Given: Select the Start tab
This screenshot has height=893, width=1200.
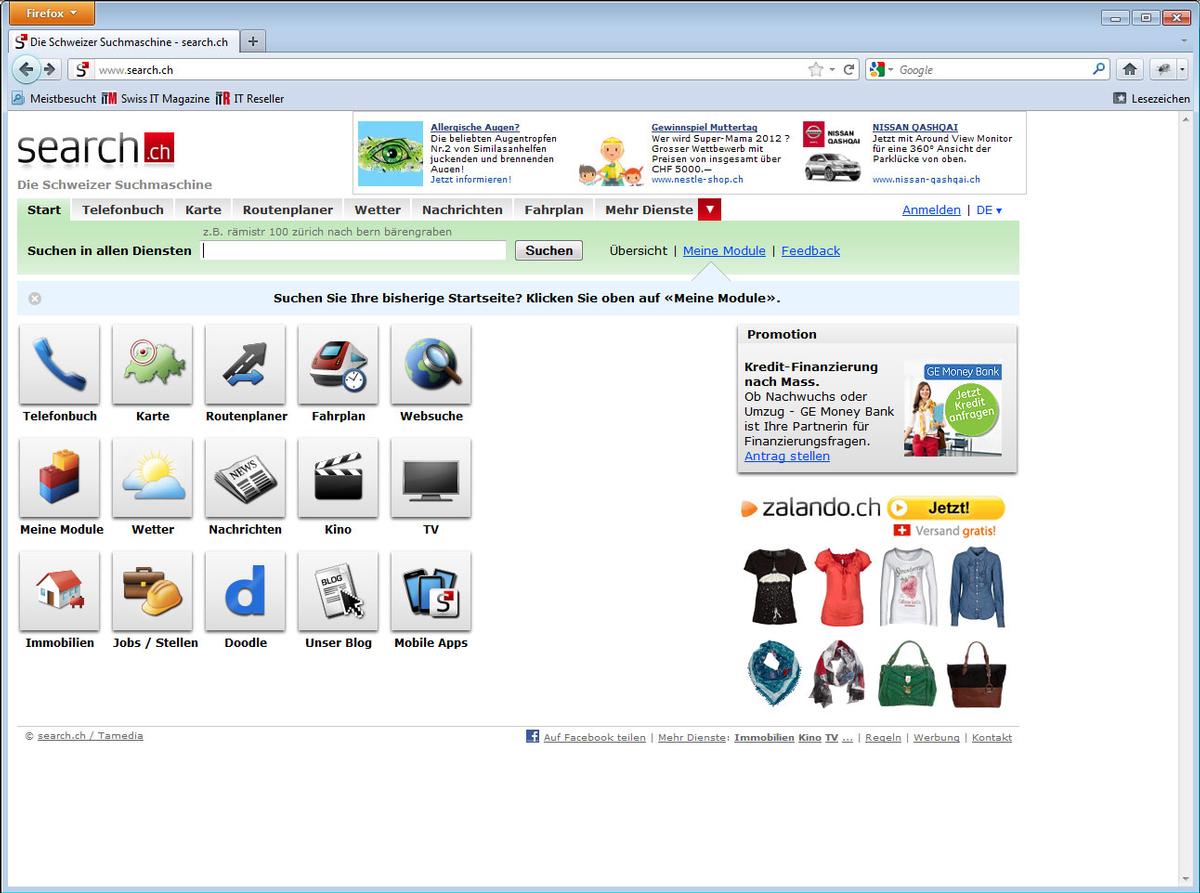Looking at the screenshot, I should pos(44,210).
